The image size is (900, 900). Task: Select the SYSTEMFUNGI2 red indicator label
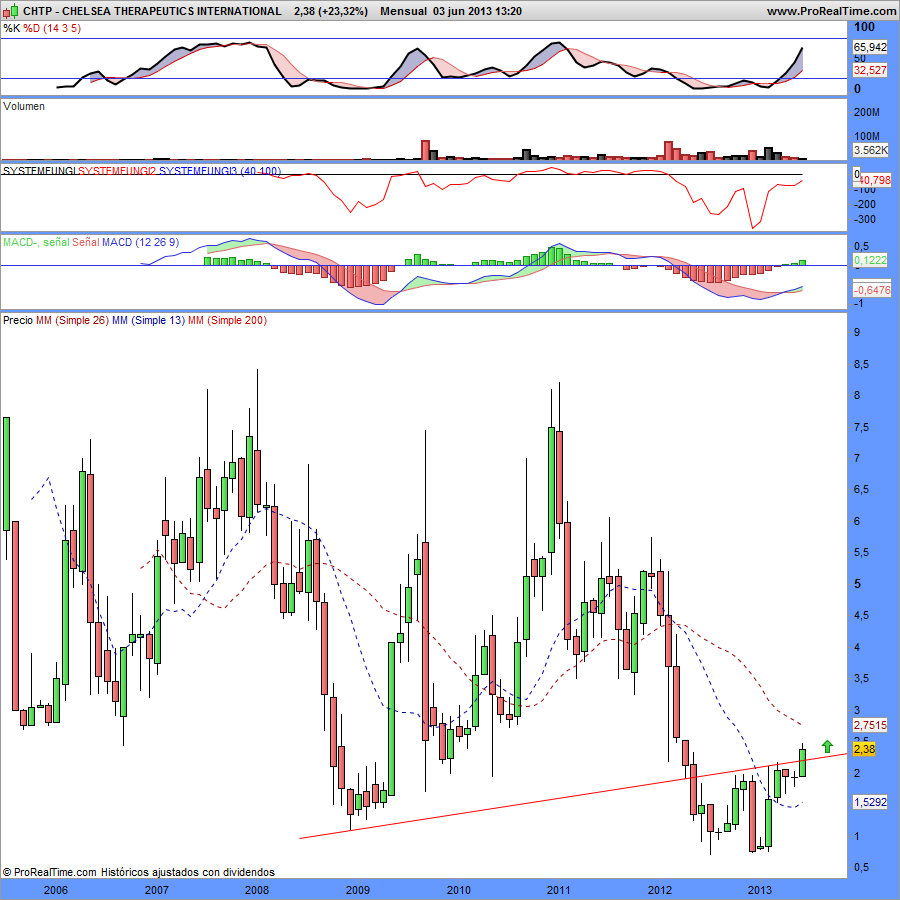pyautogui.click(x=117, y=171)
